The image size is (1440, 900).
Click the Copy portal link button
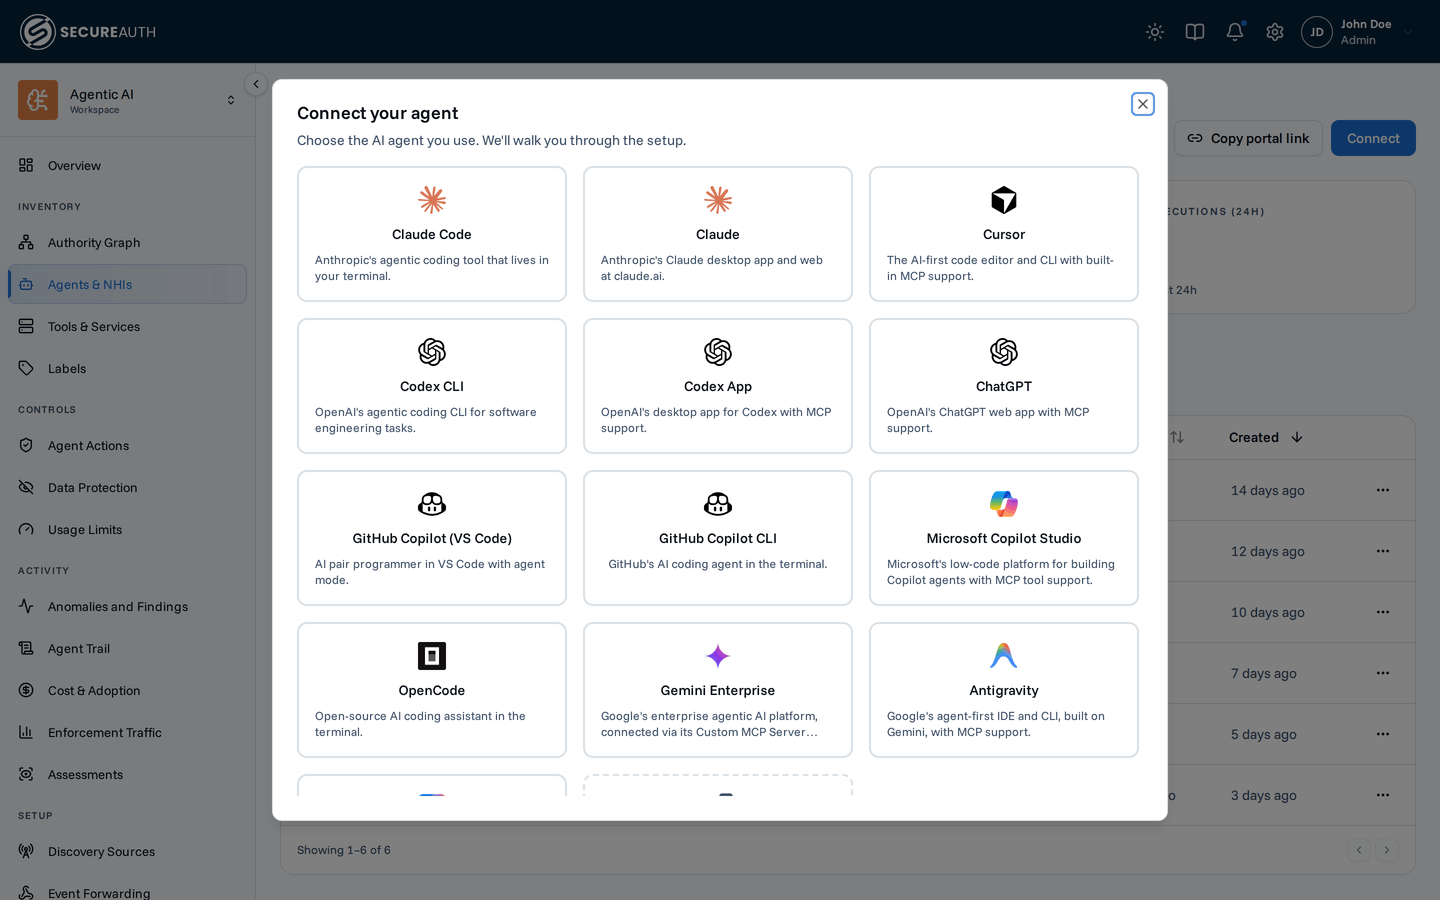coord(1248,138)
